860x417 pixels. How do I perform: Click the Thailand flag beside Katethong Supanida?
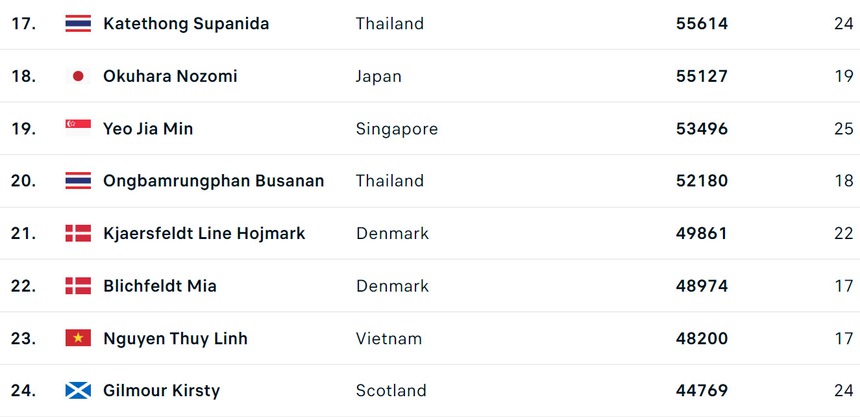click(78, 23)
